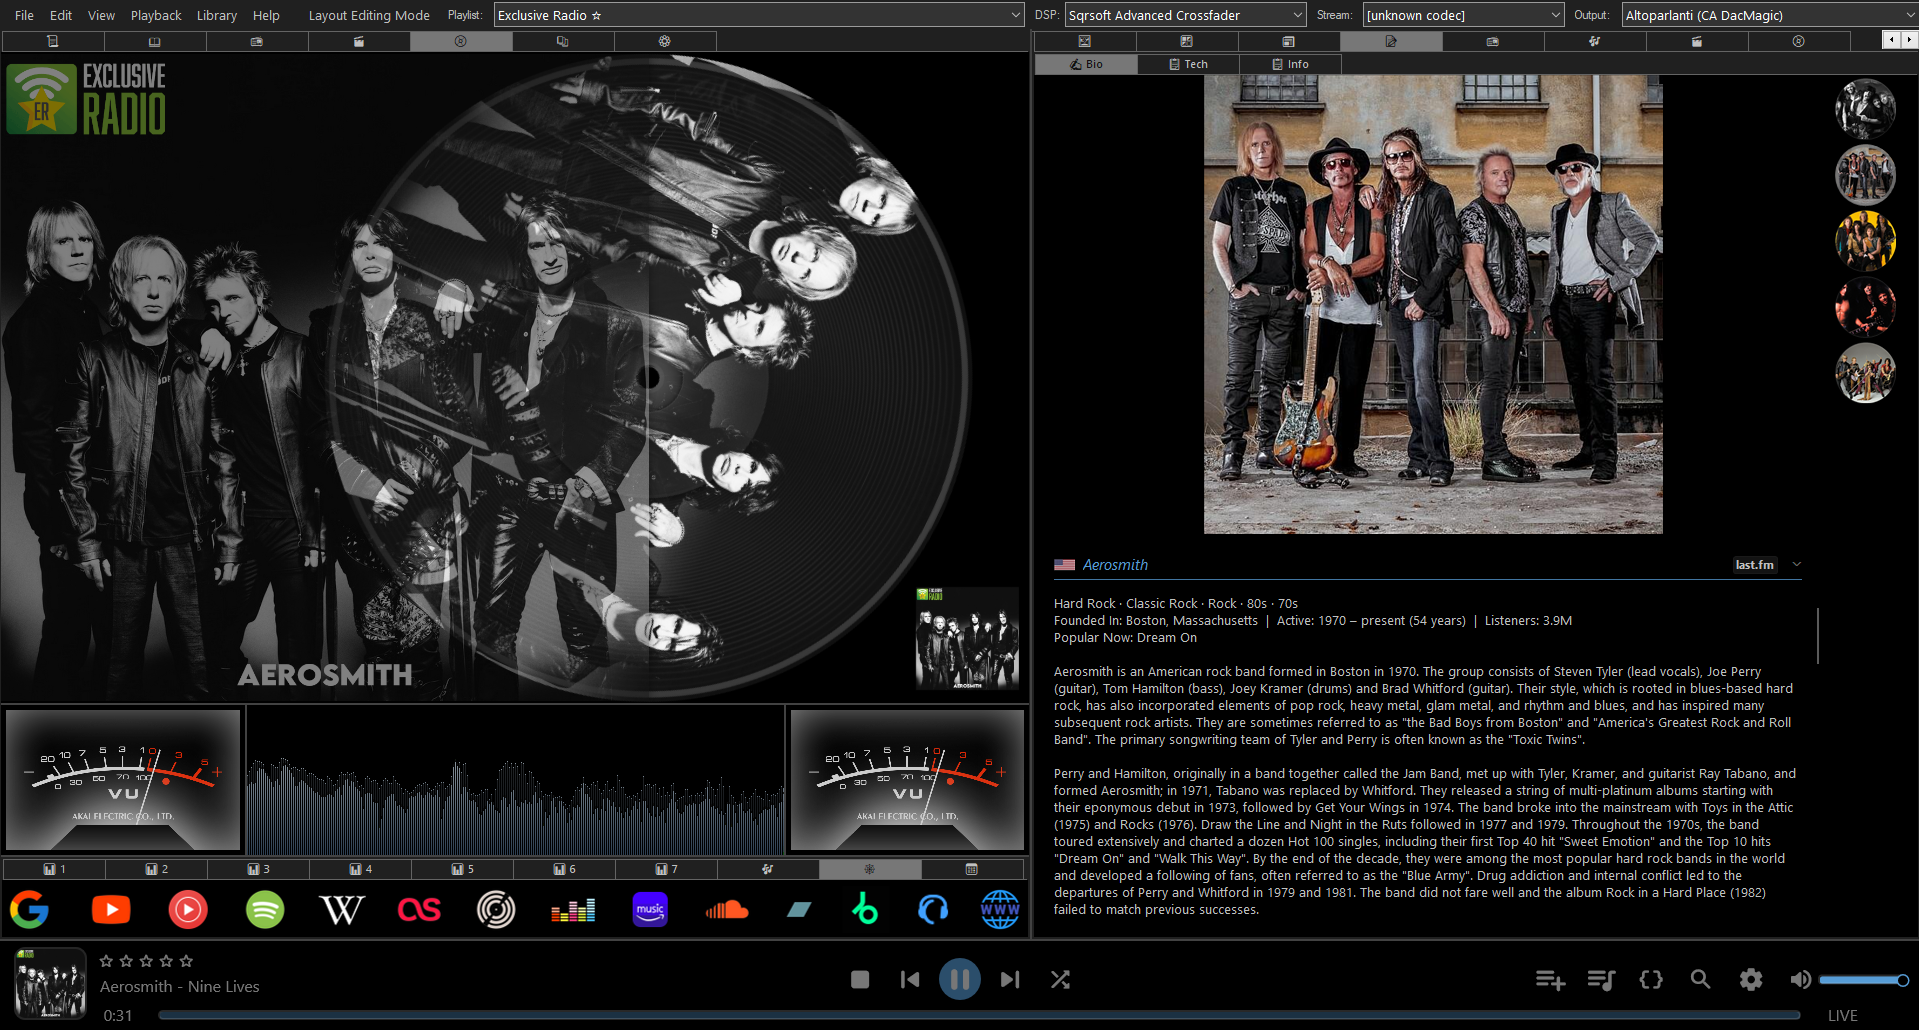Screen dimensions: 1919x1030
Task: Select the first artist thumbnail on right
Action: tap(1866, 109)
